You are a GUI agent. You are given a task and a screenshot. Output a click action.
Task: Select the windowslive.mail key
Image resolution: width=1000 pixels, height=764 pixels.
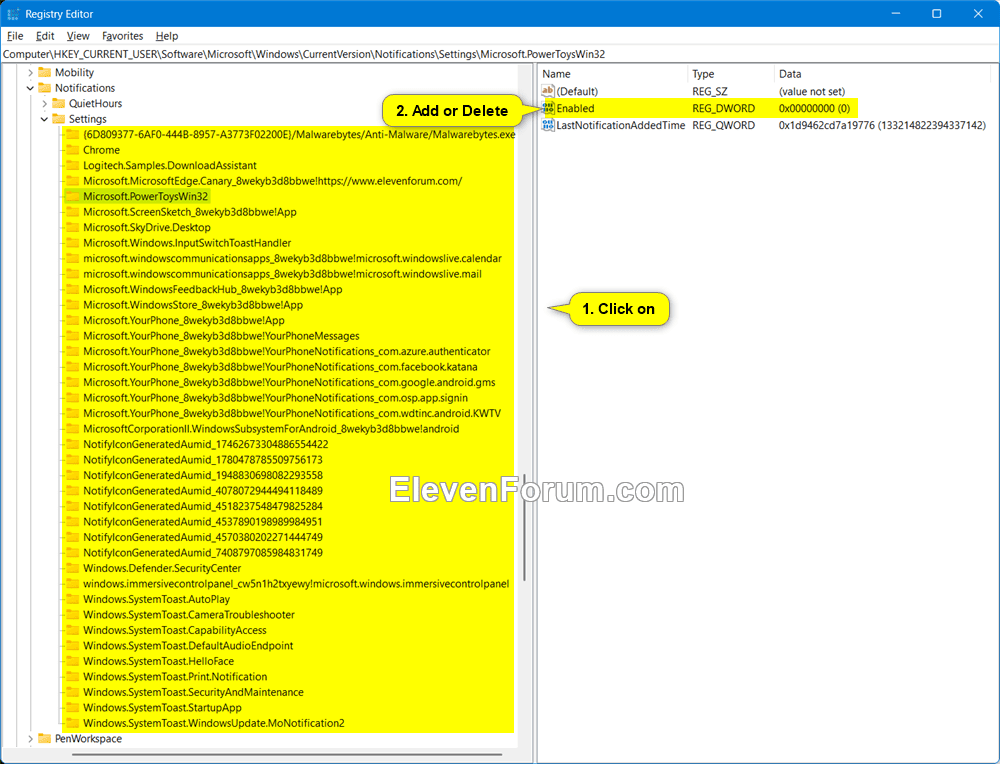(282, 274)
